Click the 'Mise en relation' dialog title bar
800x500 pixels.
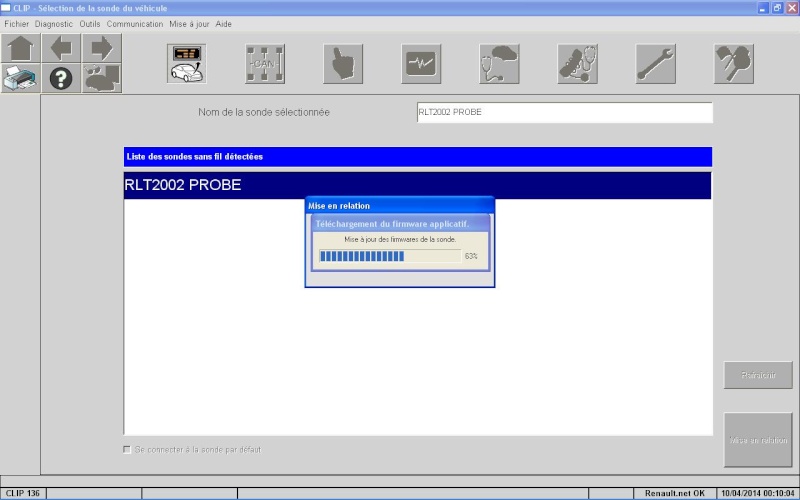point(399,206)
